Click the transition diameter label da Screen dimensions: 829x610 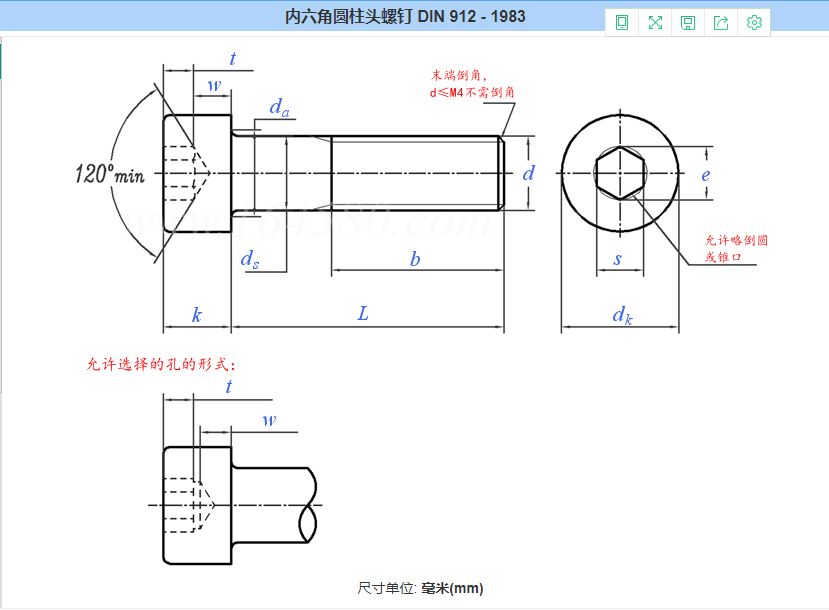point(279,108)
